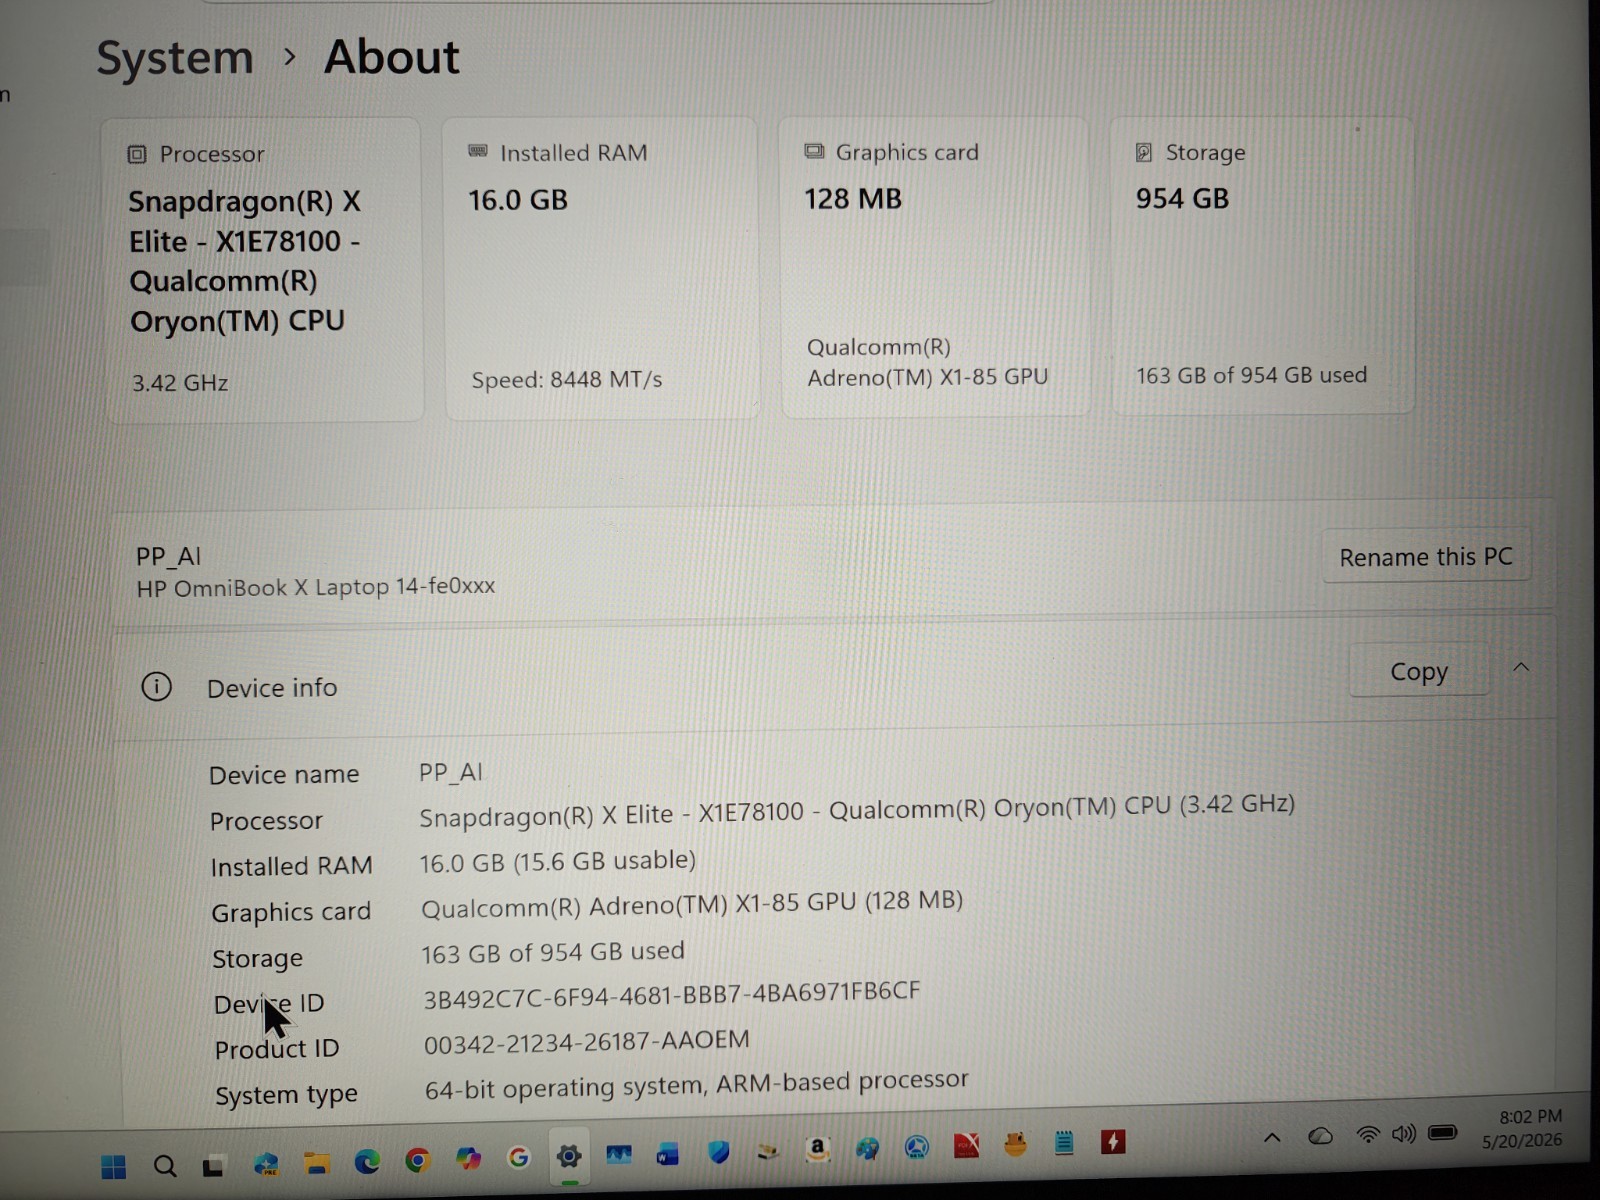The height and width of the screenshot is (1200, 1600).
Task: Click the Processor row value in Device info
Action: tap(857, 811)
